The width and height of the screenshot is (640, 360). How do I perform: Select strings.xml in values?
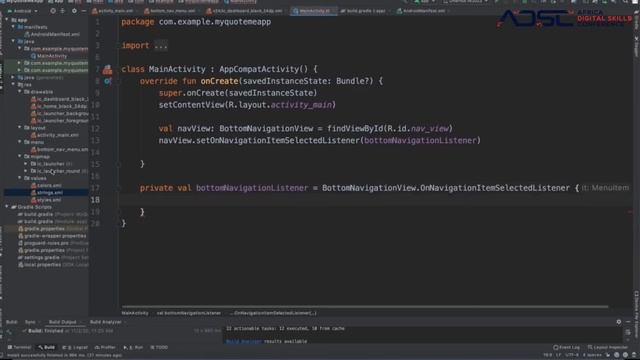click(x=47, y=193)
